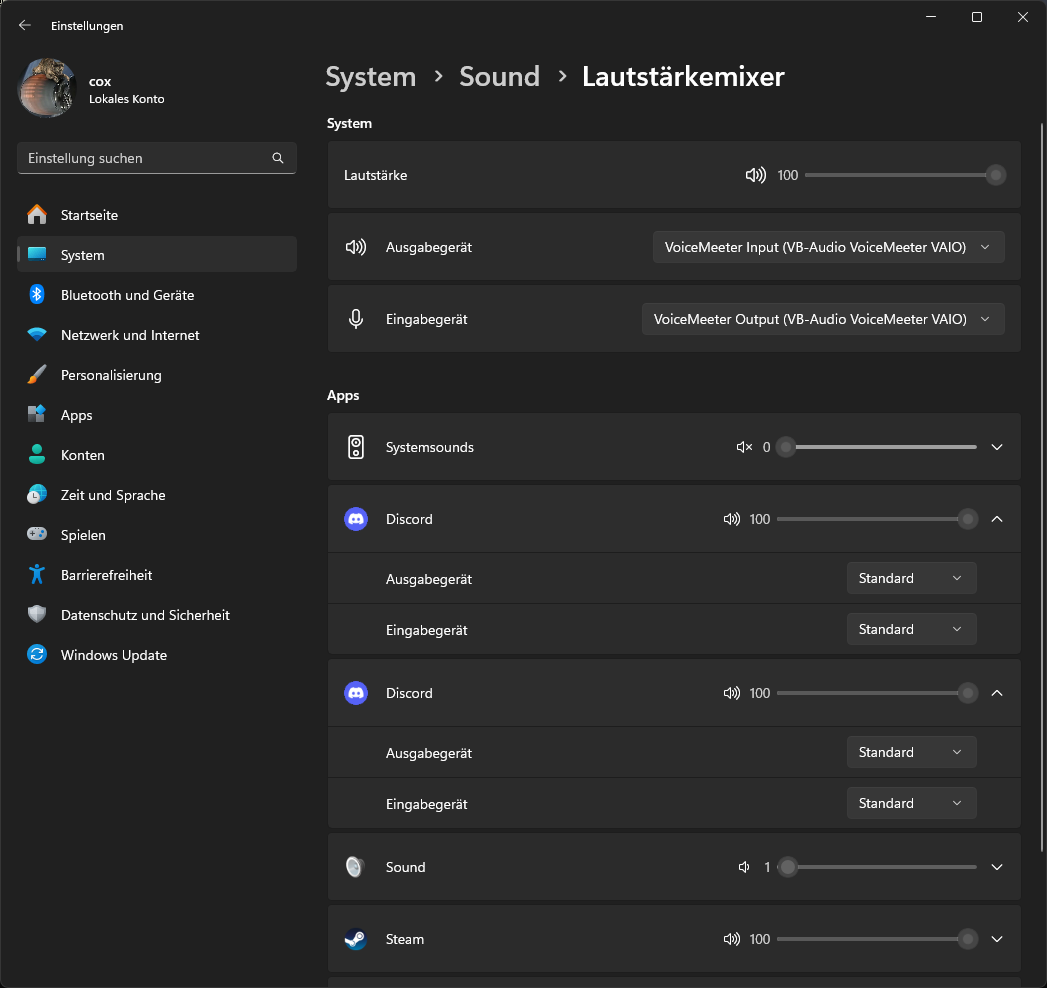Open the system Eingabegerät dropdown
The height and width of the screenshot is (988, 1047).
pos(823,319)
